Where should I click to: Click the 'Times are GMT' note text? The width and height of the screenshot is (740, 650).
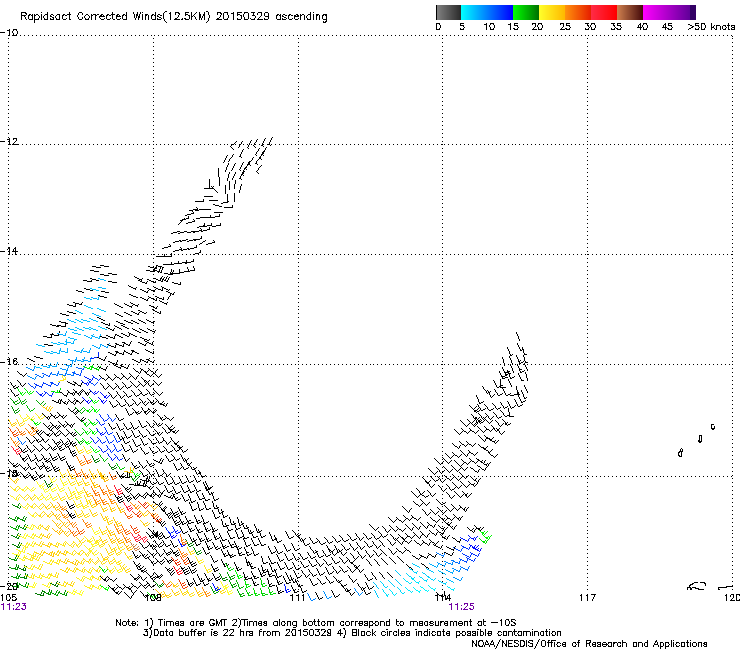191,623
